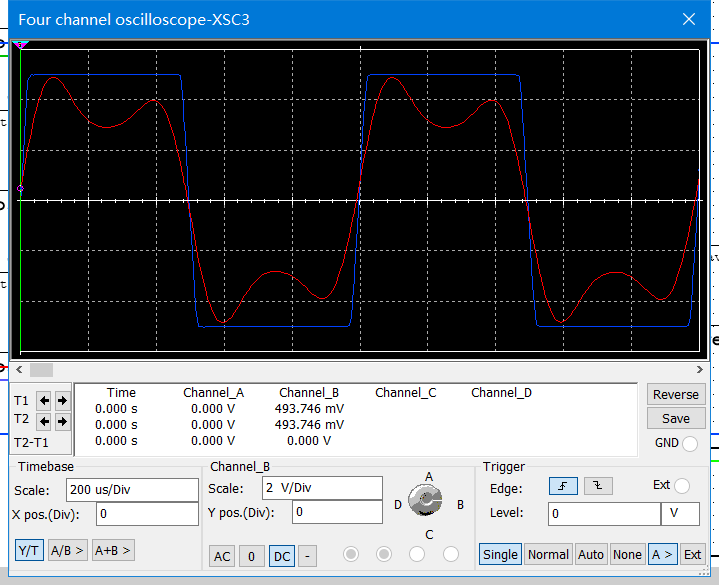This screenshot has width=719, height=585.
Task: Open the A+B display mode menu
Action: [x=113, y=550]
